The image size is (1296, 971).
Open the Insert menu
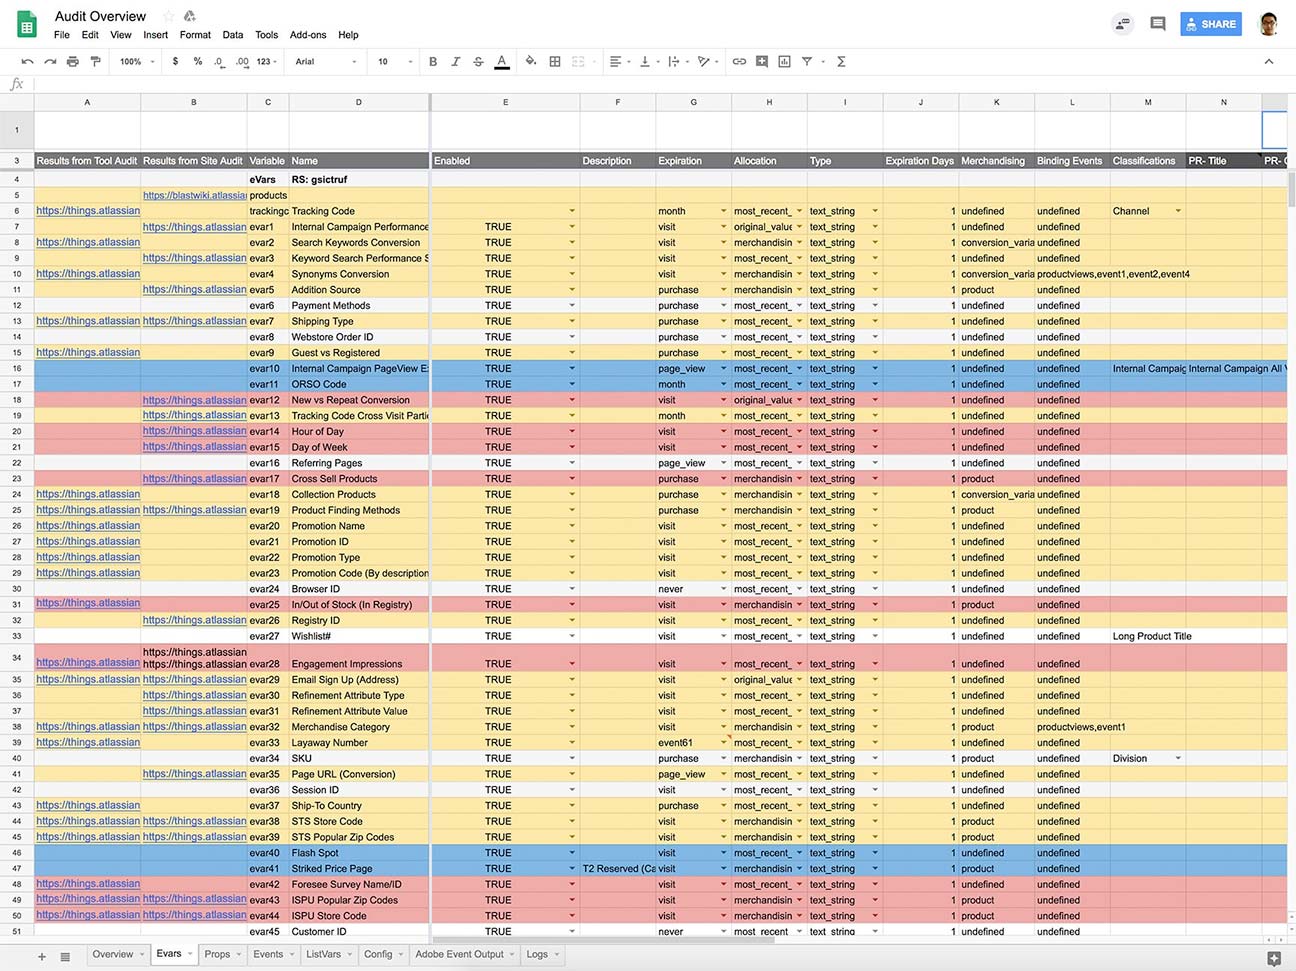coord(155,35)
